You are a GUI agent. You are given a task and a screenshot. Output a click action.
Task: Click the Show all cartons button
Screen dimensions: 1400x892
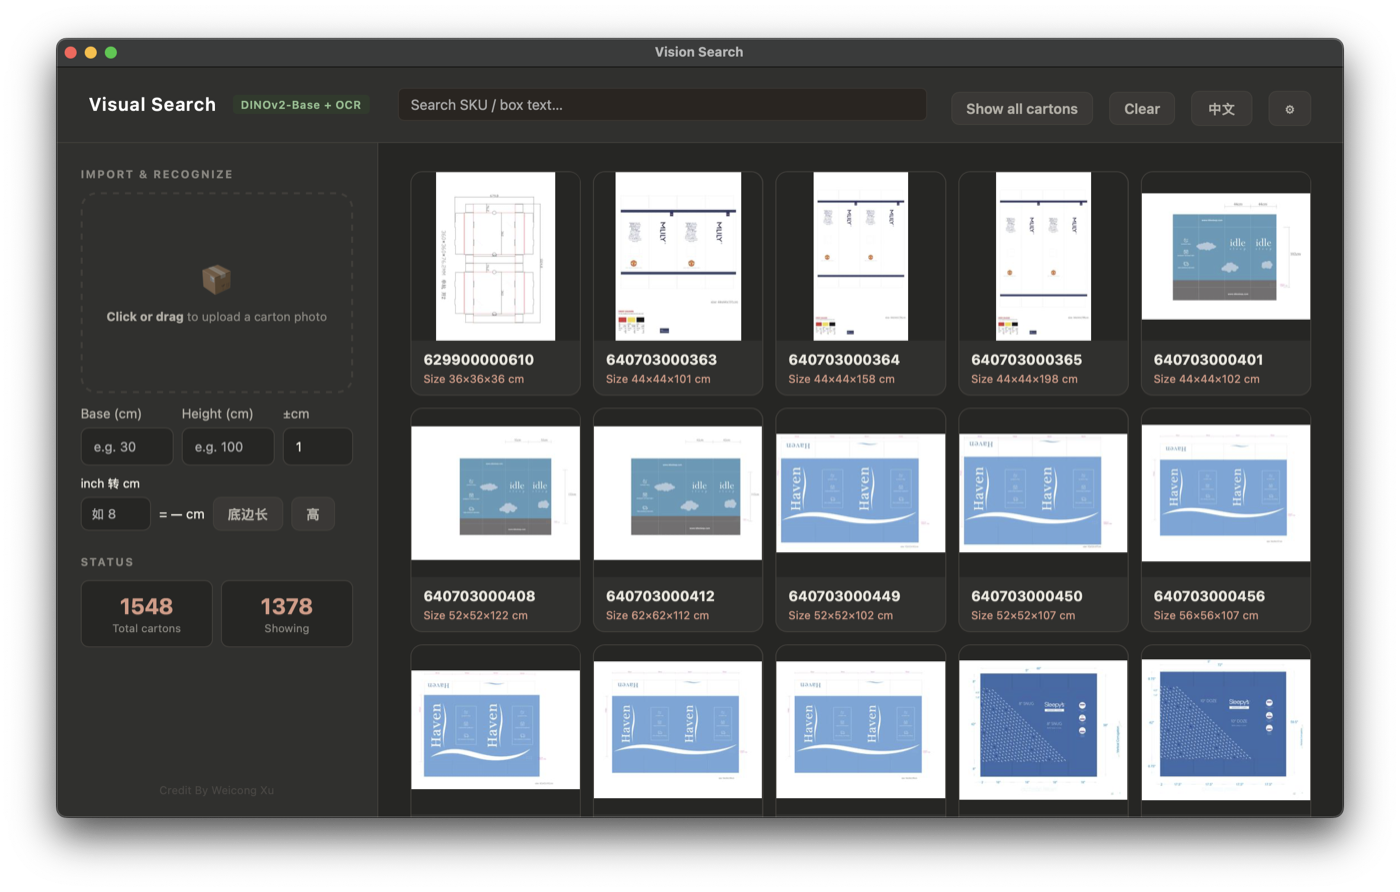1021,109
